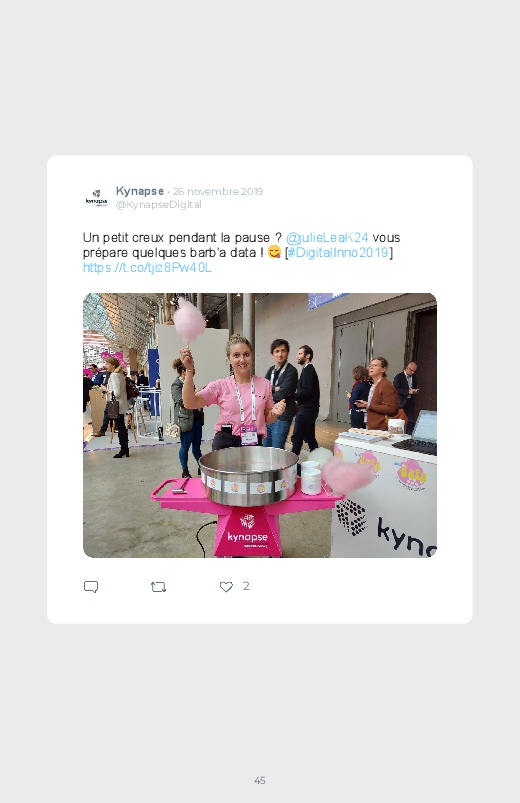Click the pink data sticker on counter
Viewport: 520px width, 803px height.
click(411, 474)
